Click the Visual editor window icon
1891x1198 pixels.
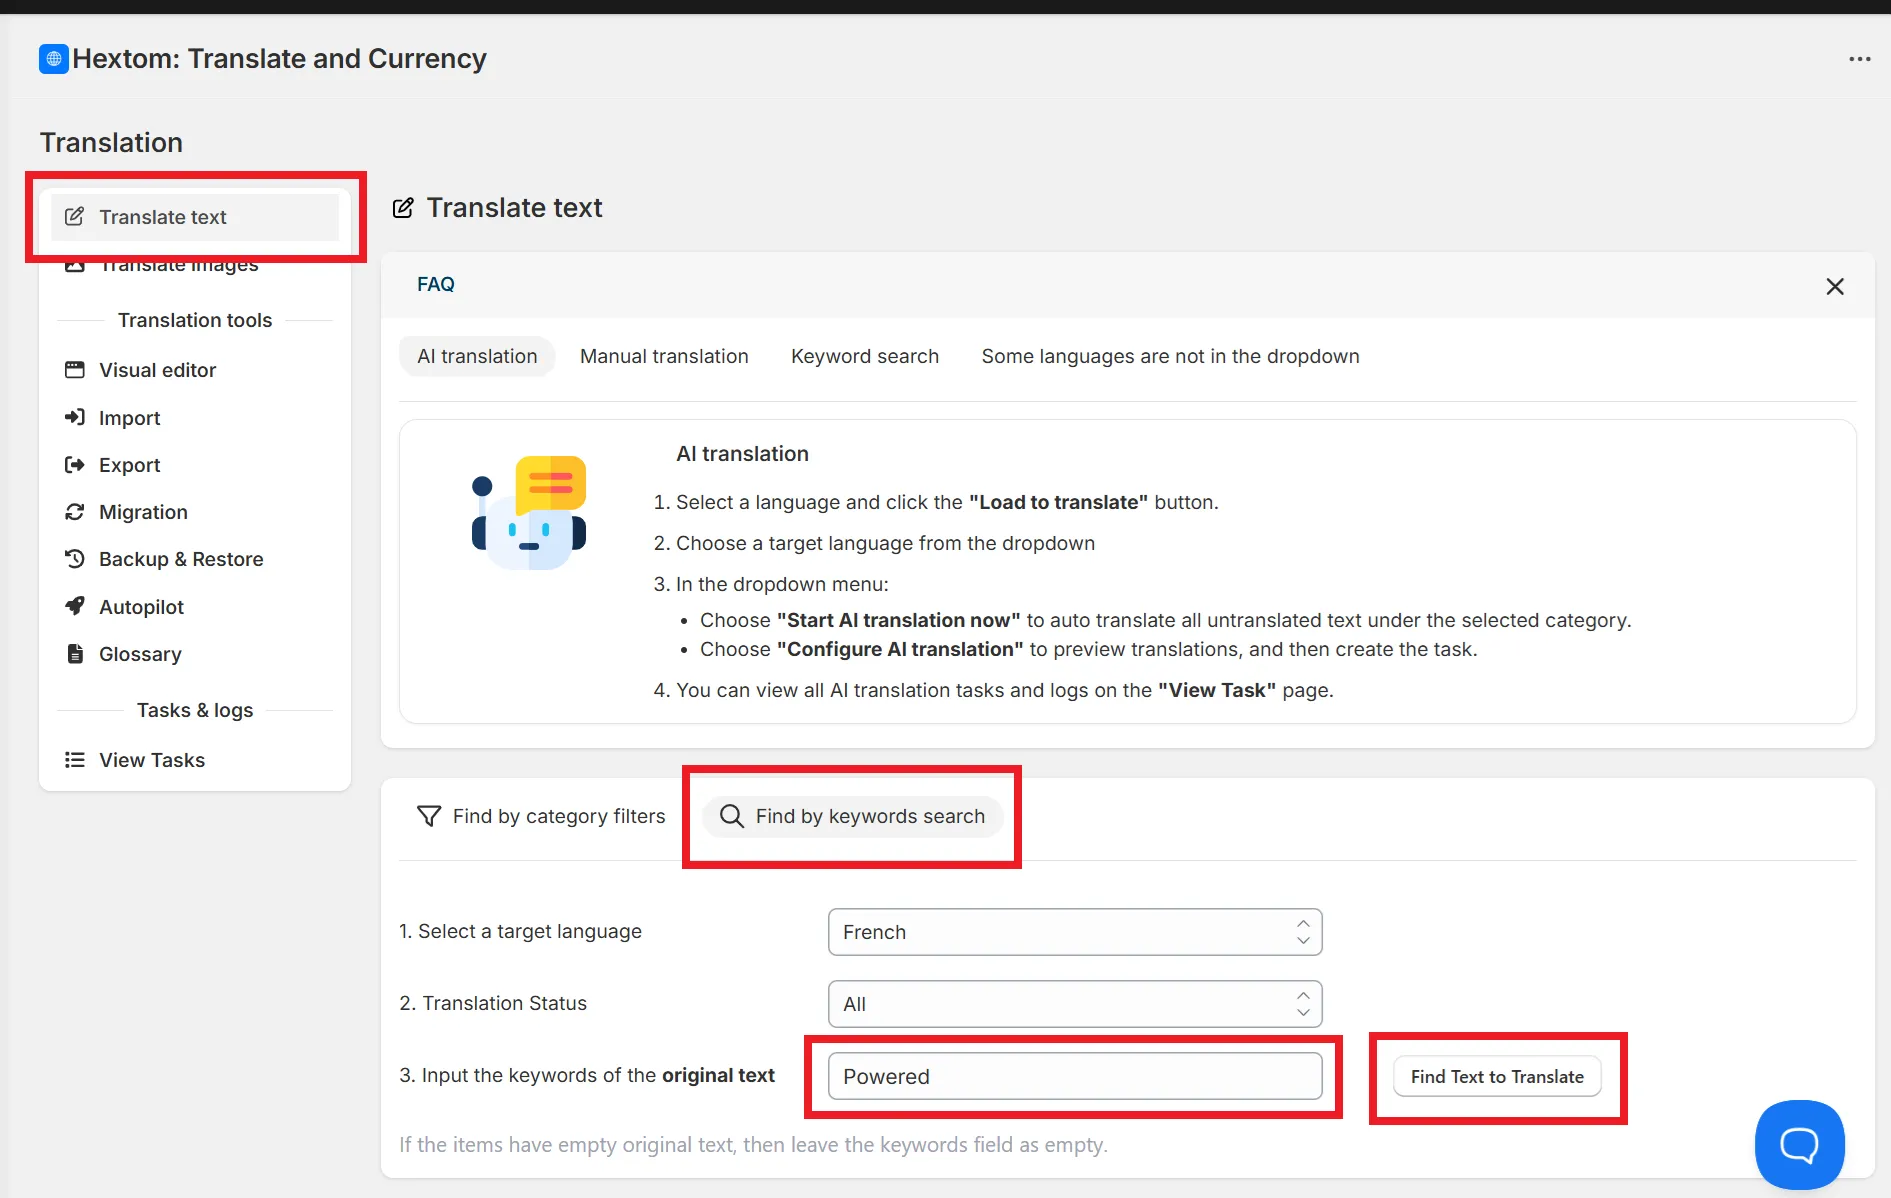pos(74,370)
